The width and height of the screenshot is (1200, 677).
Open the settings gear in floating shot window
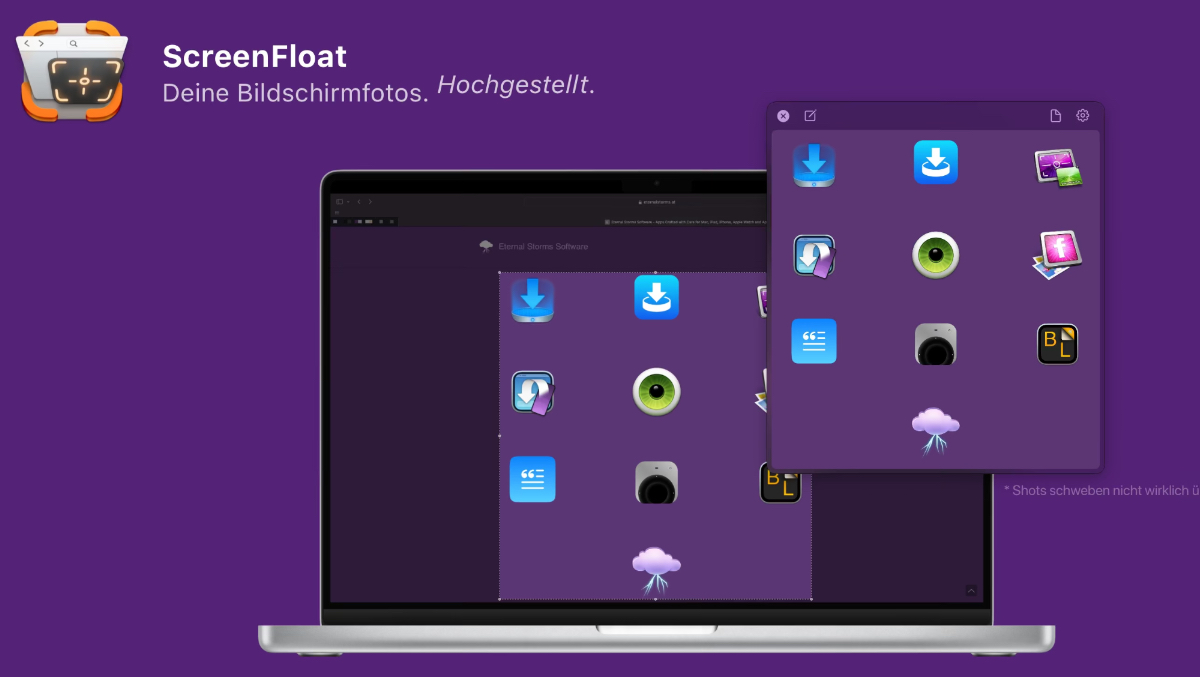tap(1082, 116)
